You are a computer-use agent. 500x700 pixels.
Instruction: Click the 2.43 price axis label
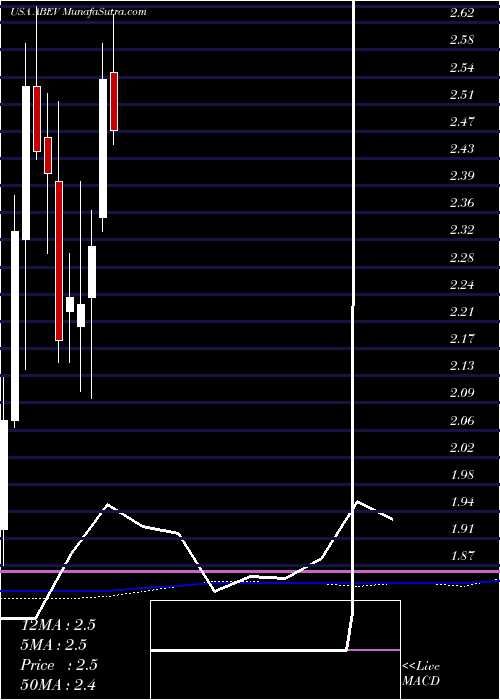click(x=462, y=148)
